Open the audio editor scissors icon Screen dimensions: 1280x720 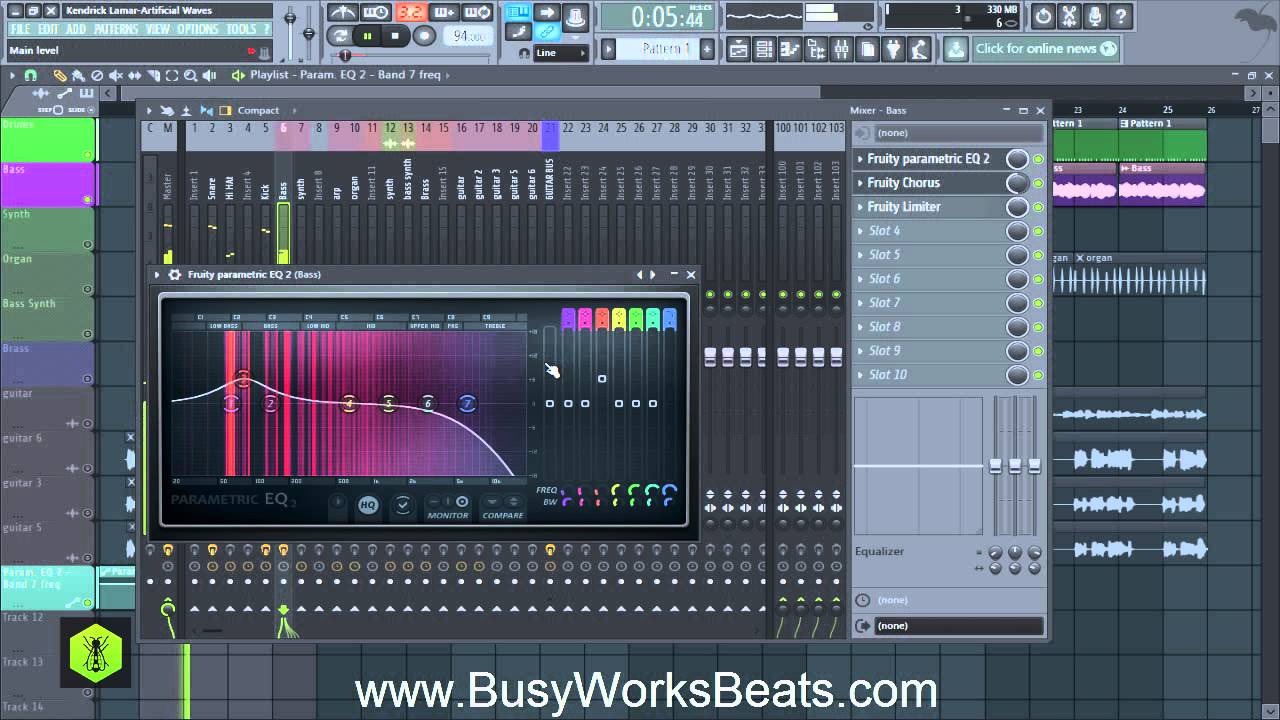(1069, 16)
